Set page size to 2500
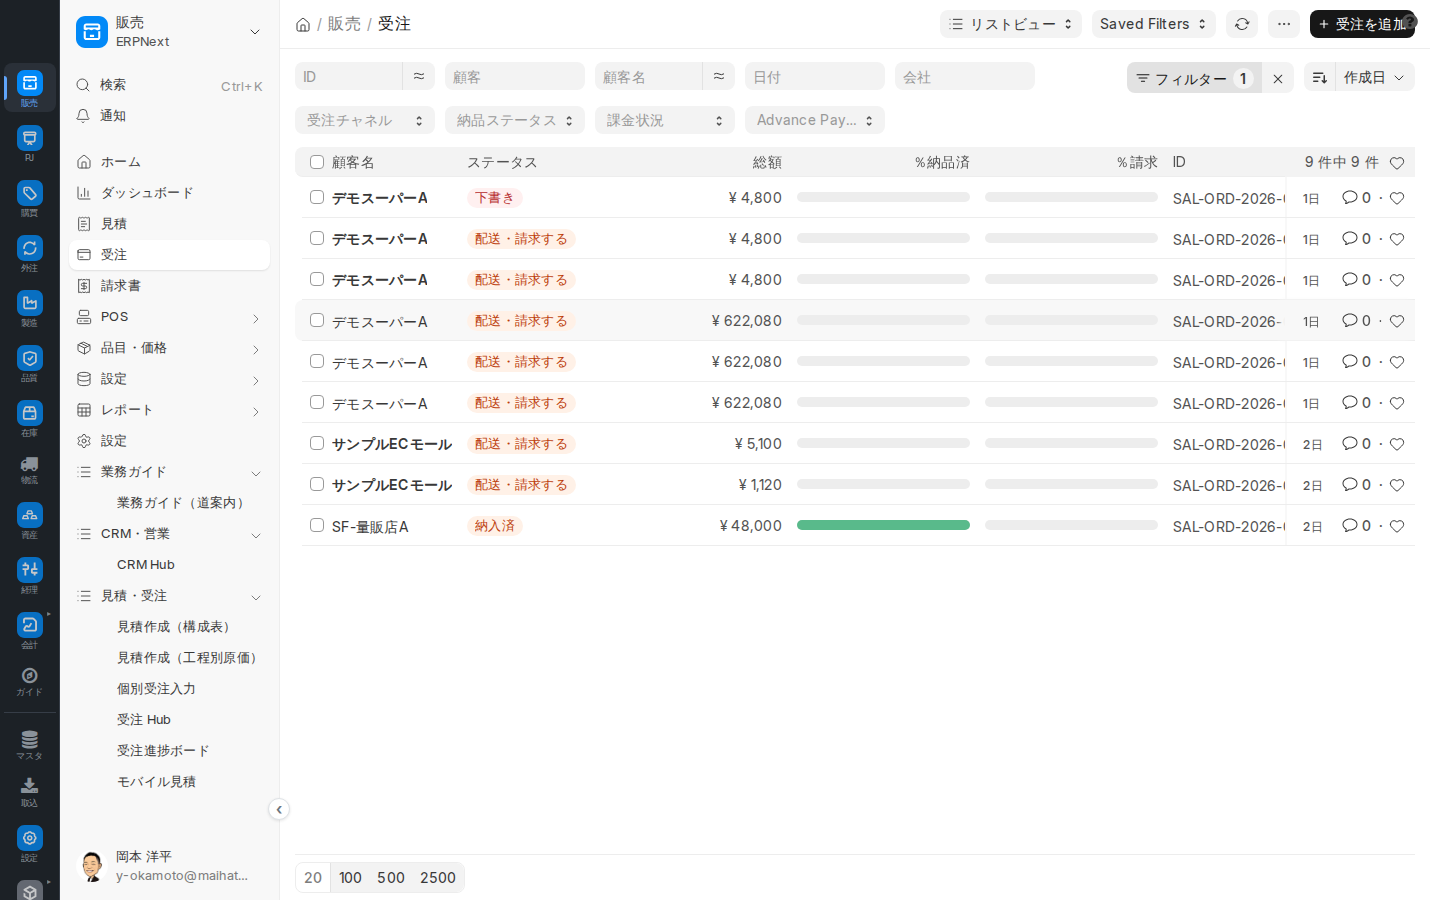The image size is (1440, 900). 438,878
